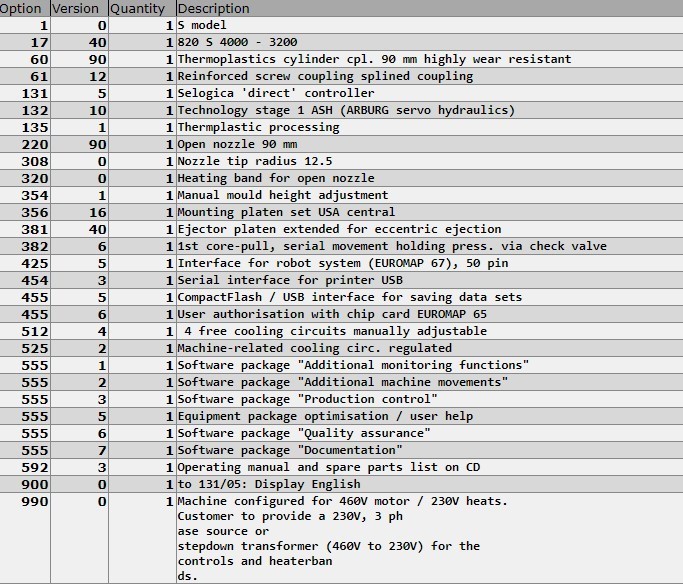Select the 'Quality assurance' software package row
This screenshot has height=584, width=683.
click(342, 433)
